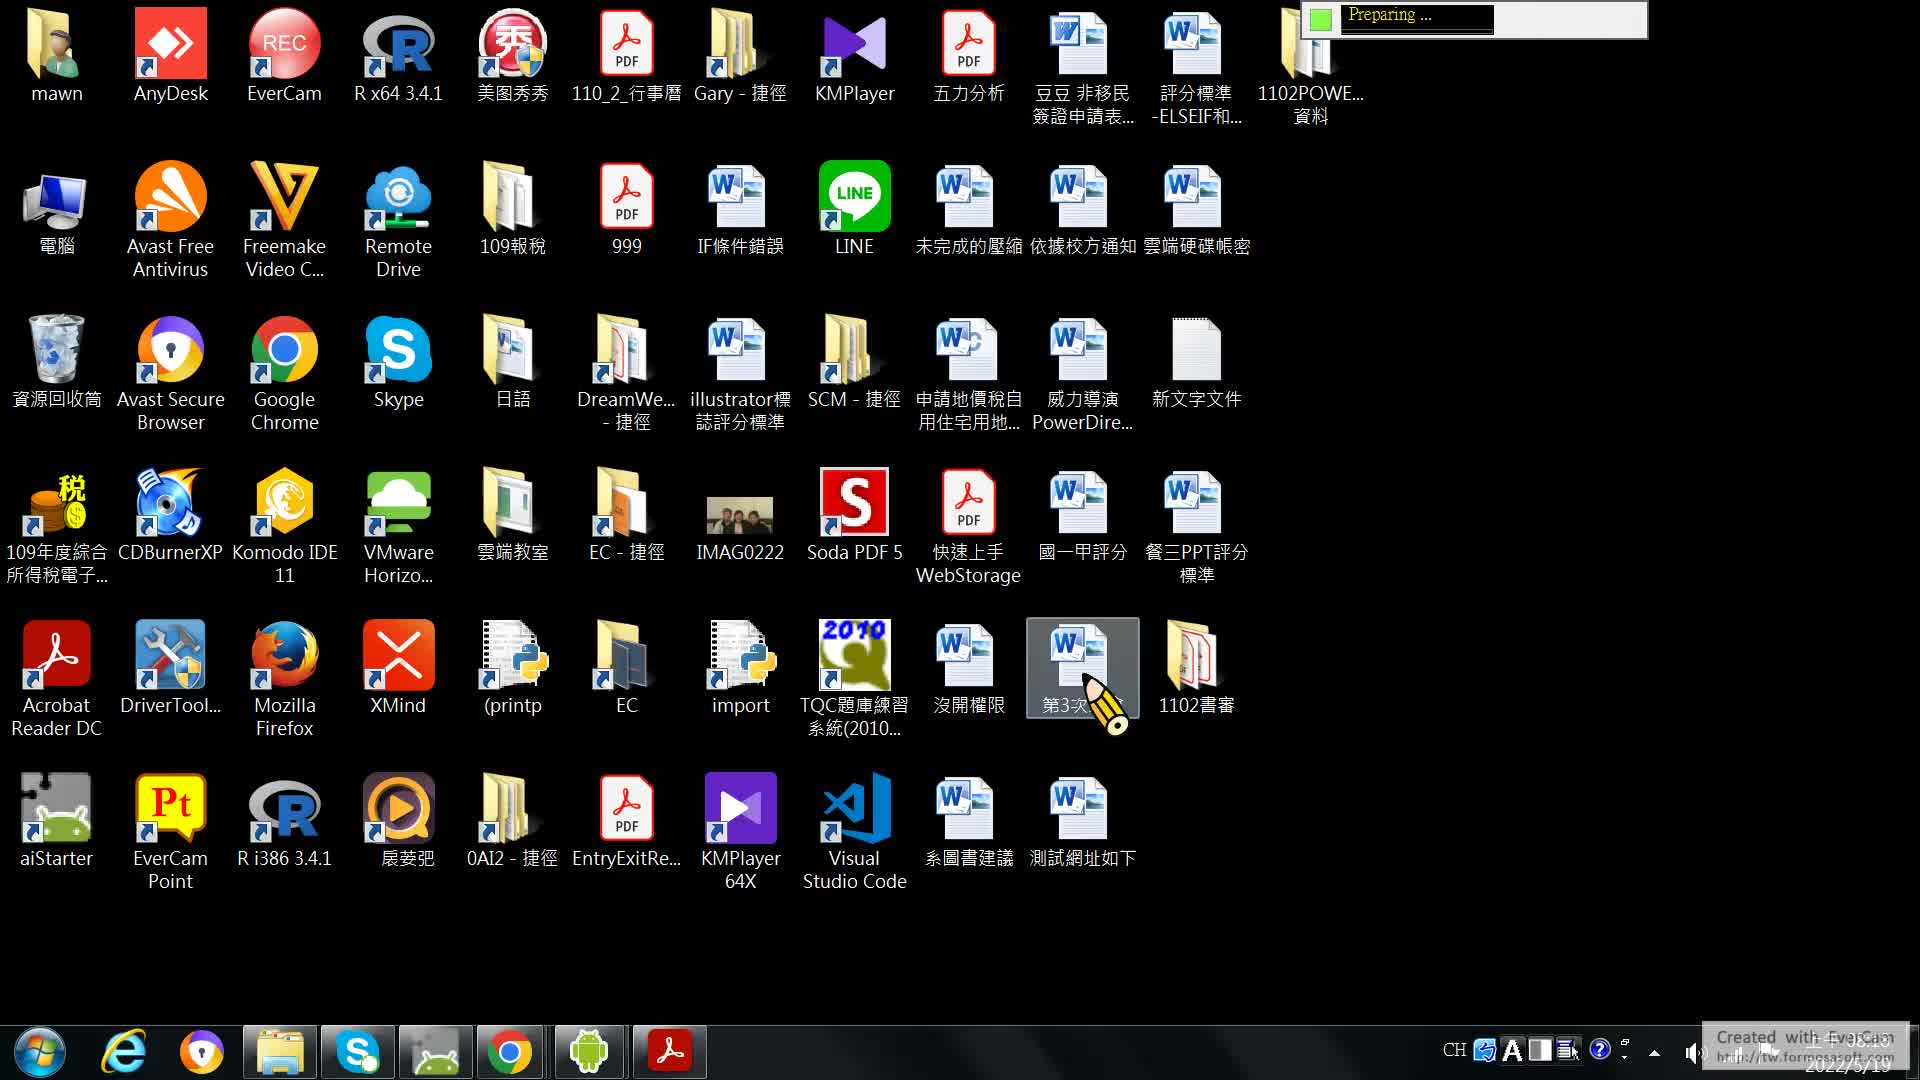Image resolution: width=1920 pixels, height=1080 pixels.
Task: Select the 系圖書建議 Word document
Action: click(968, 821)
